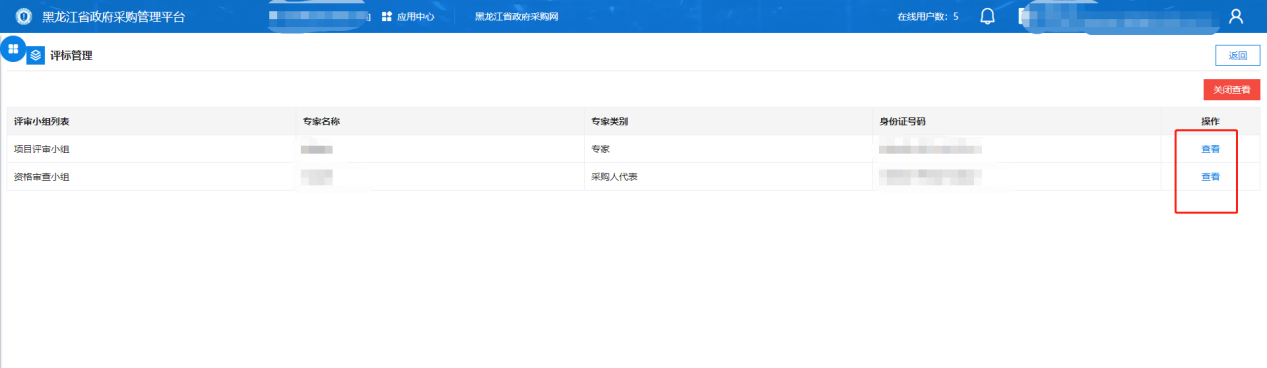1267x368 pixels.
Task: Click the 采购人代表 category cell
Action: 615,177
